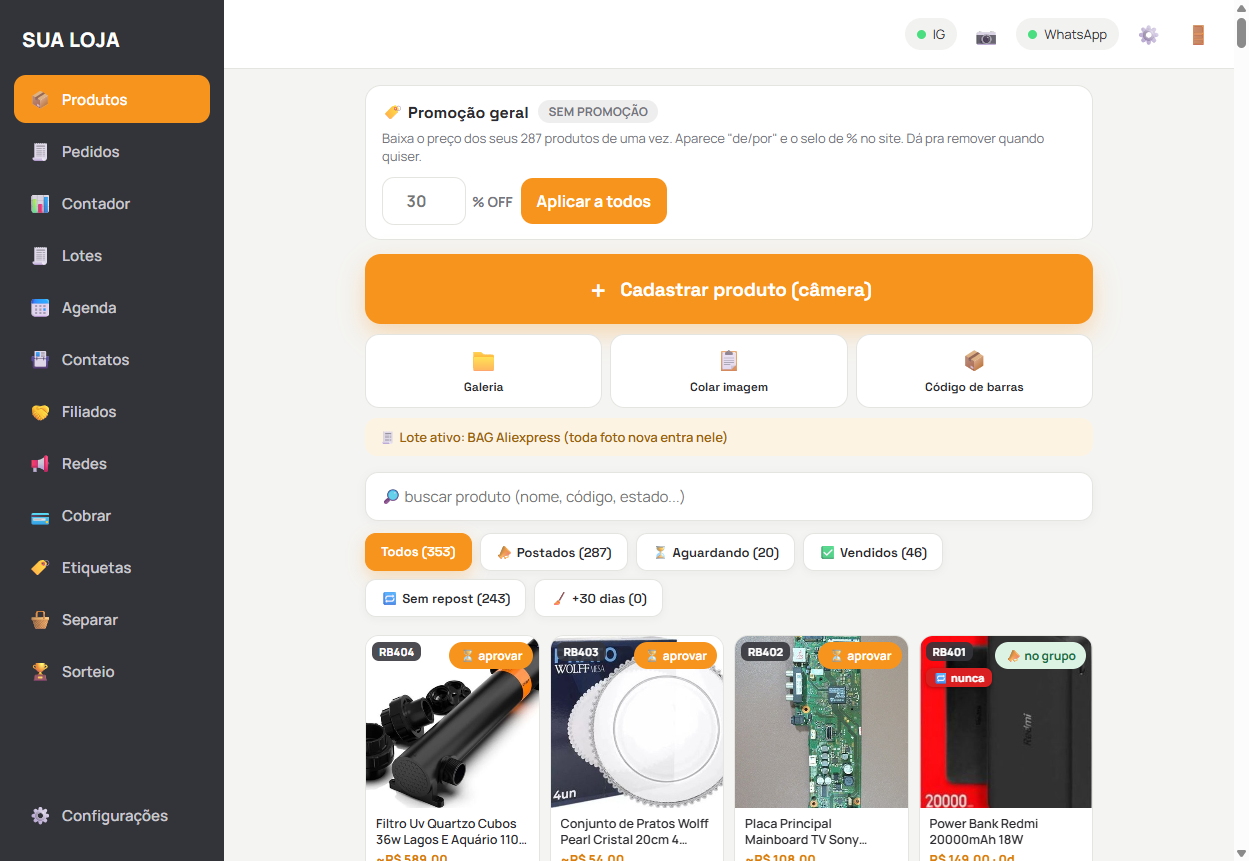Open Contador in the sidebar
The height and width of the screenshot is (861, 1249).
coord(112,203)
